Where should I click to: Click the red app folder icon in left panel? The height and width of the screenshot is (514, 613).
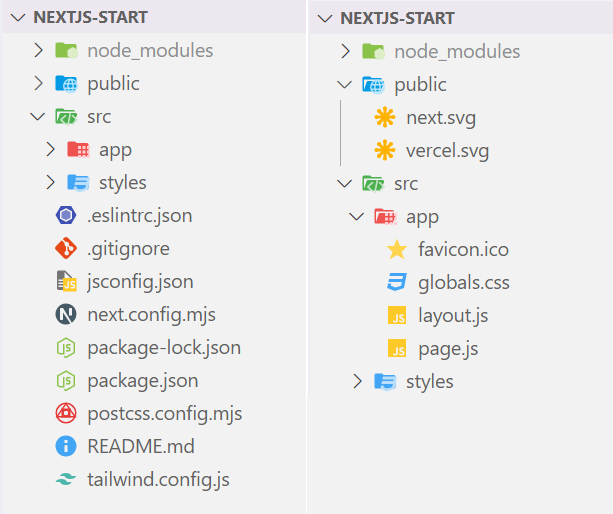point(78,149)
